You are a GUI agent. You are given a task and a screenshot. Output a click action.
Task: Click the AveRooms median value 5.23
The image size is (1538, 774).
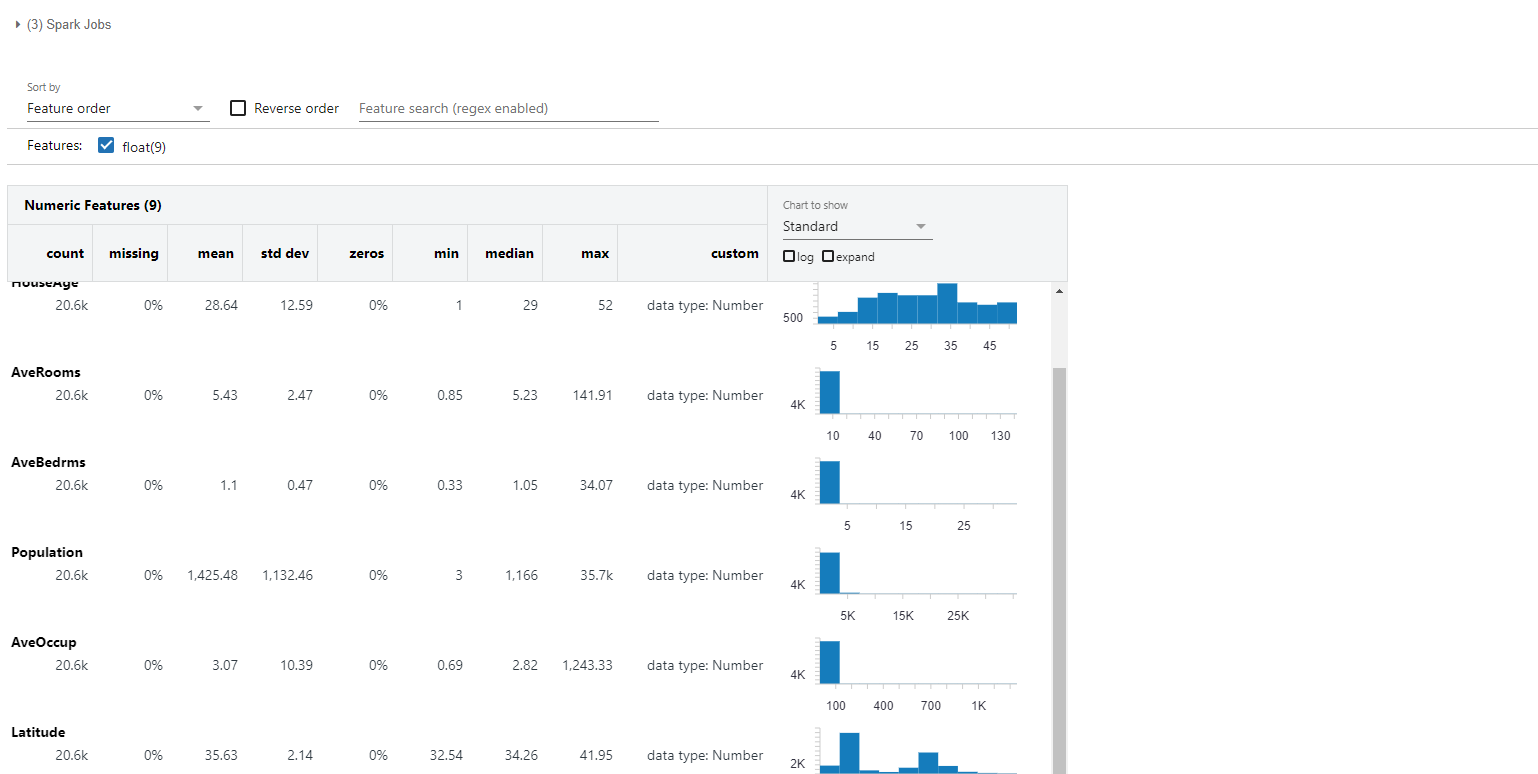pyautogui.click(x=524, y=395)
